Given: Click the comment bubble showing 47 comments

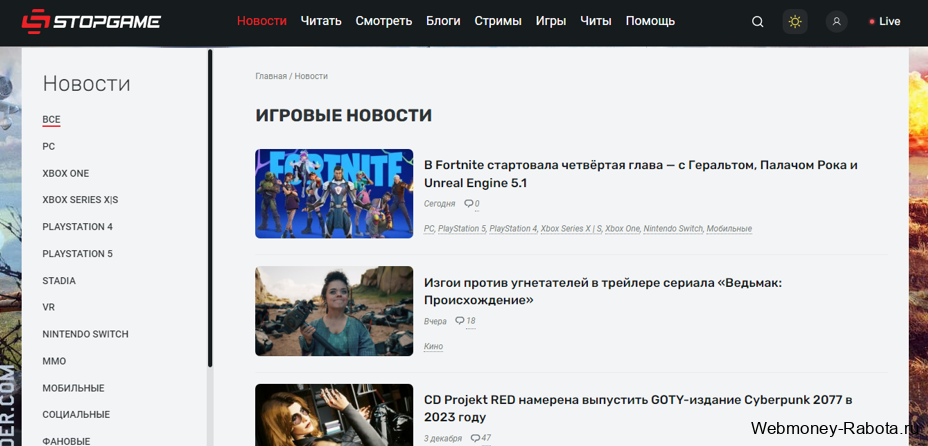Looking at the screenshot, I should pos(481,438).
